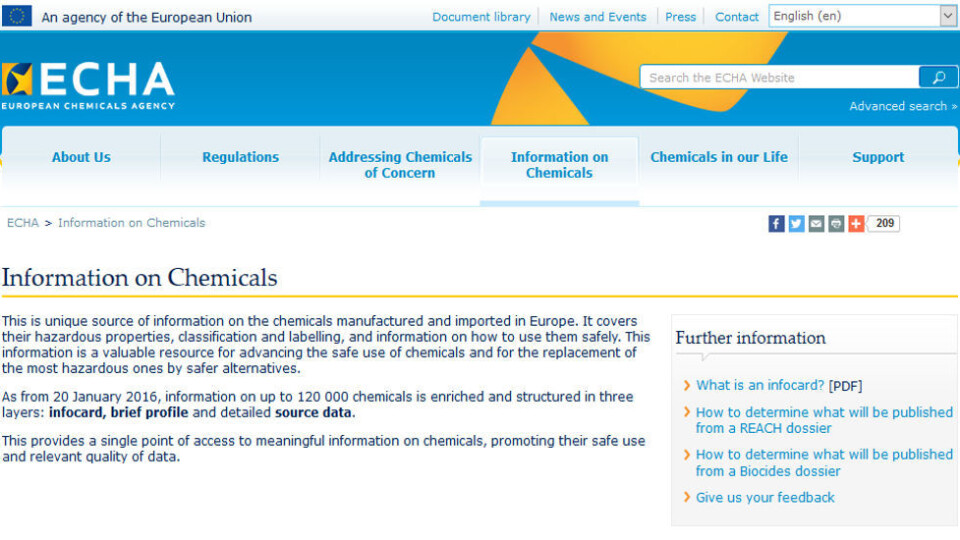Viewport: 960px width, 540px height.
Task: Open Give us your feedback link
Action: pos(765,498)
